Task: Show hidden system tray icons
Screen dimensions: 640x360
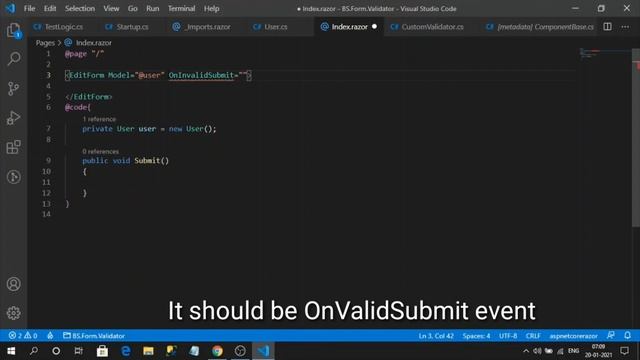Action: tap(526, 351)
